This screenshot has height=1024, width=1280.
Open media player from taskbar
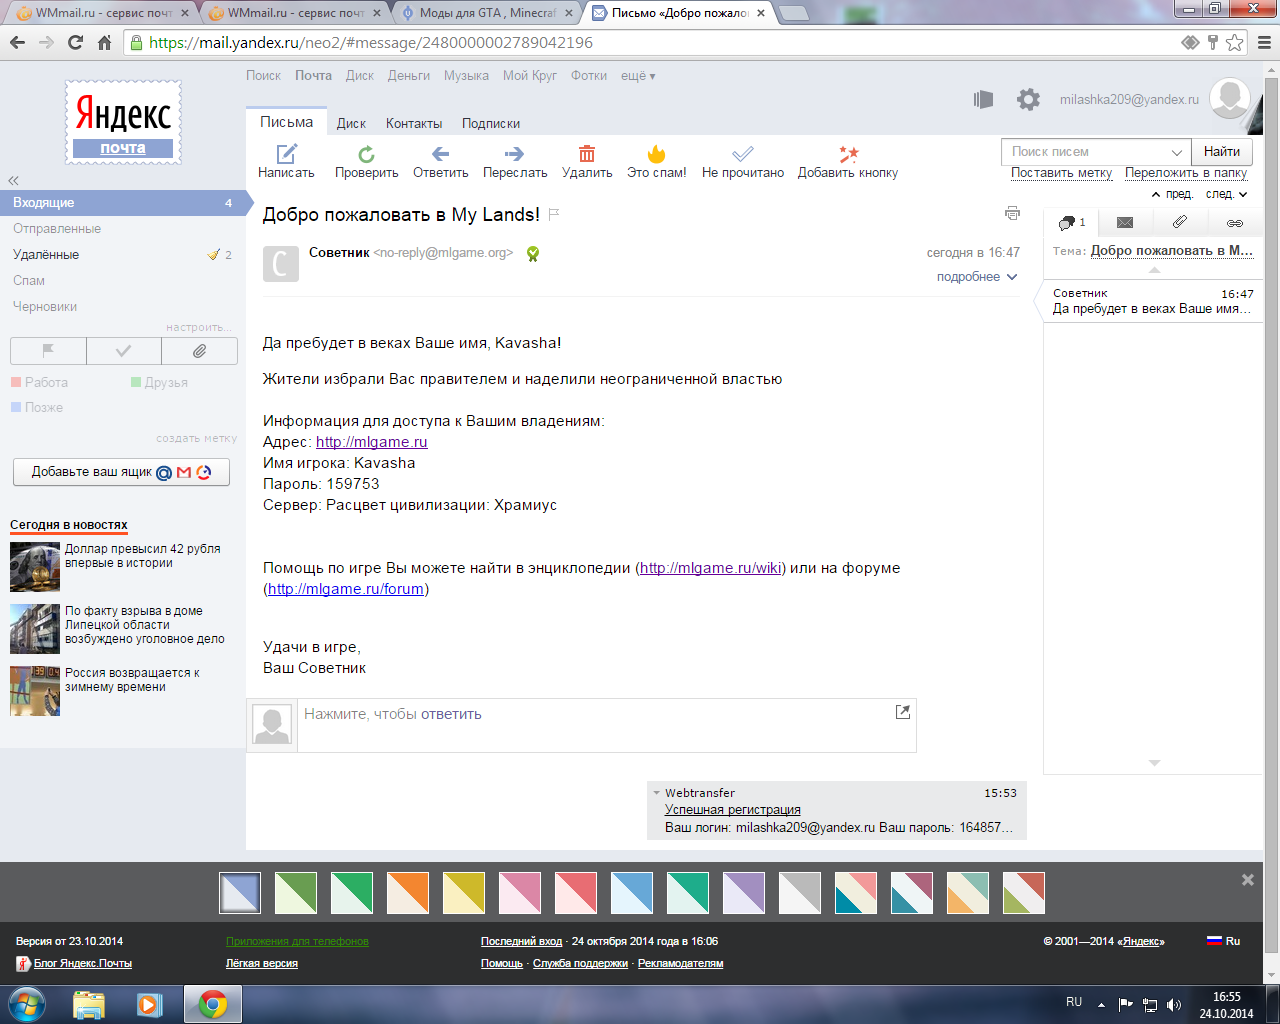click(x=150, y=1004)
